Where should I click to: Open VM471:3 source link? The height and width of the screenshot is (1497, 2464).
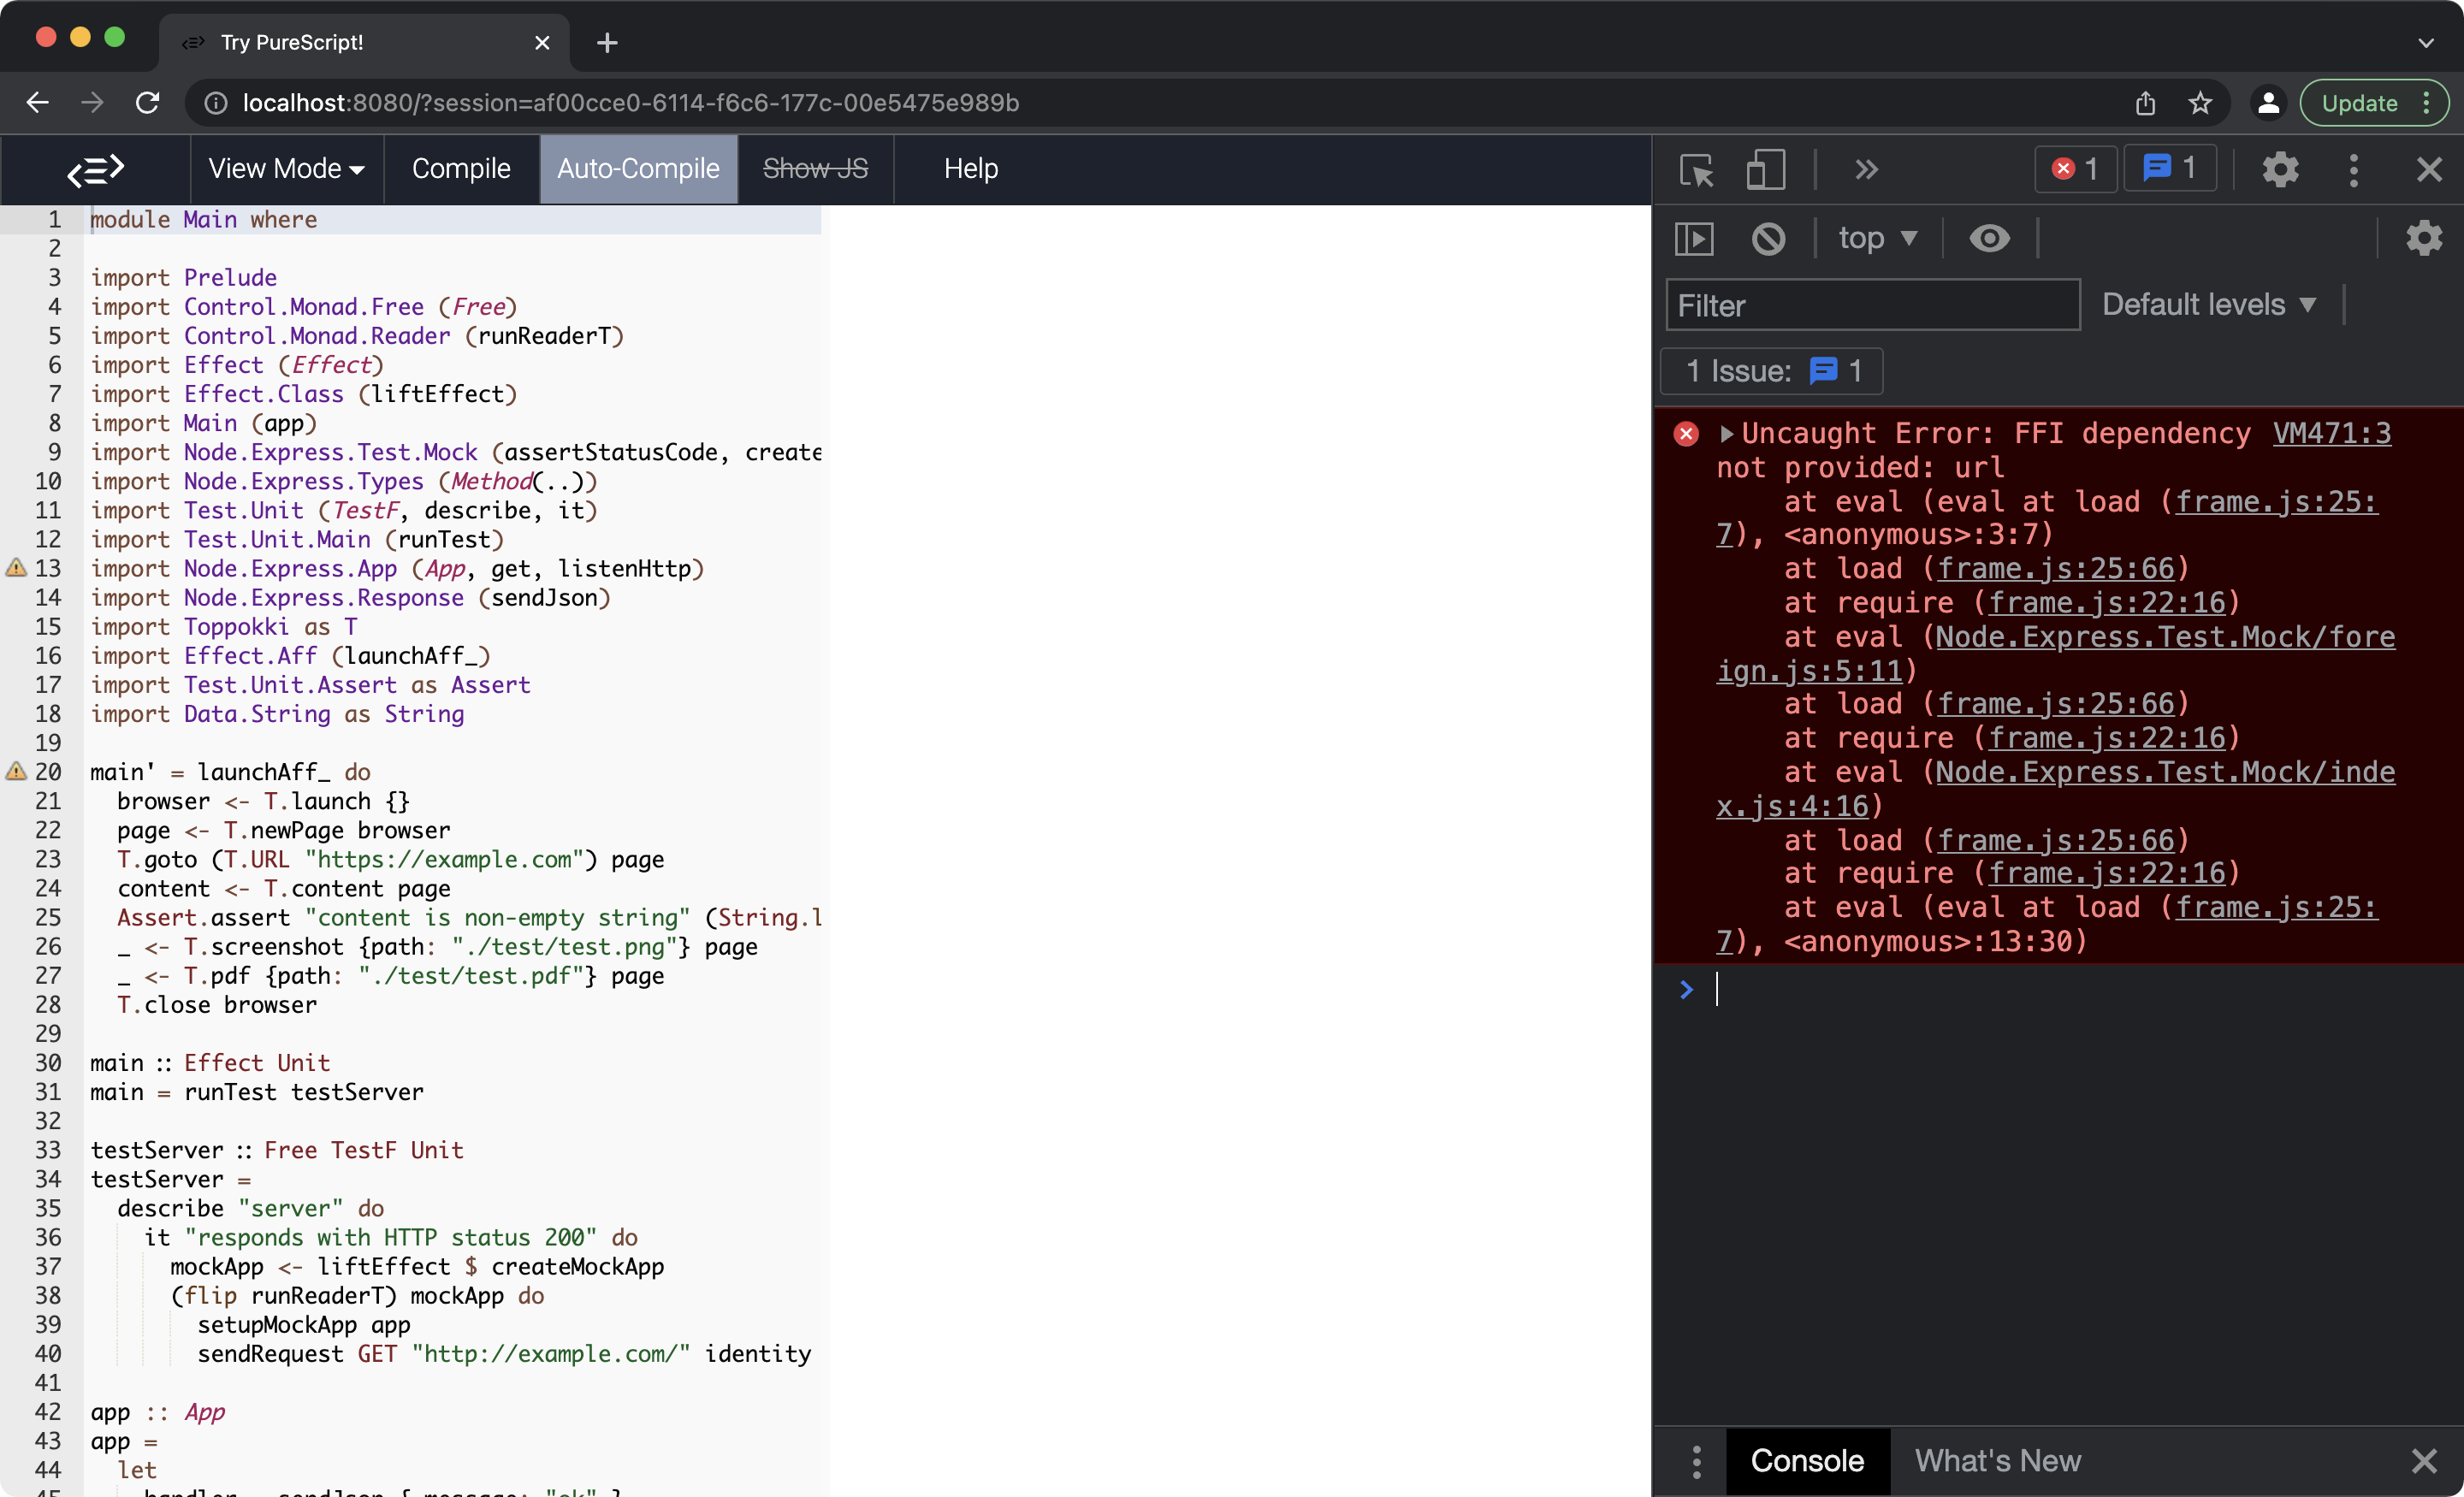coord(2331,433)
